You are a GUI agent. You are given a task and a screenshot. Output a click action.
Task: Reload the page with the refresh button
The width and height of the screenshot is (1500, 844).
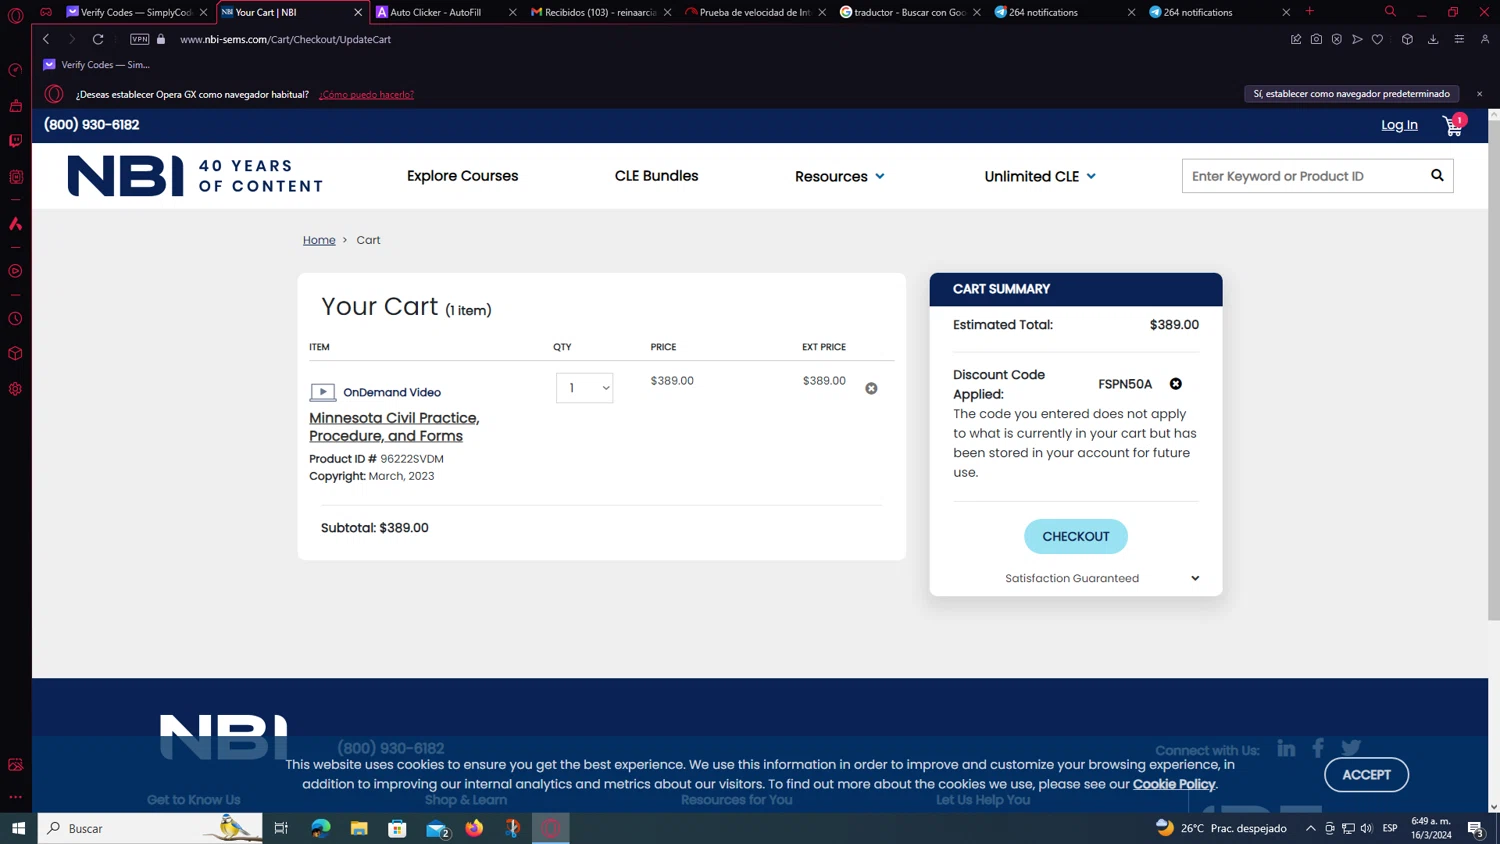[98, 39]
